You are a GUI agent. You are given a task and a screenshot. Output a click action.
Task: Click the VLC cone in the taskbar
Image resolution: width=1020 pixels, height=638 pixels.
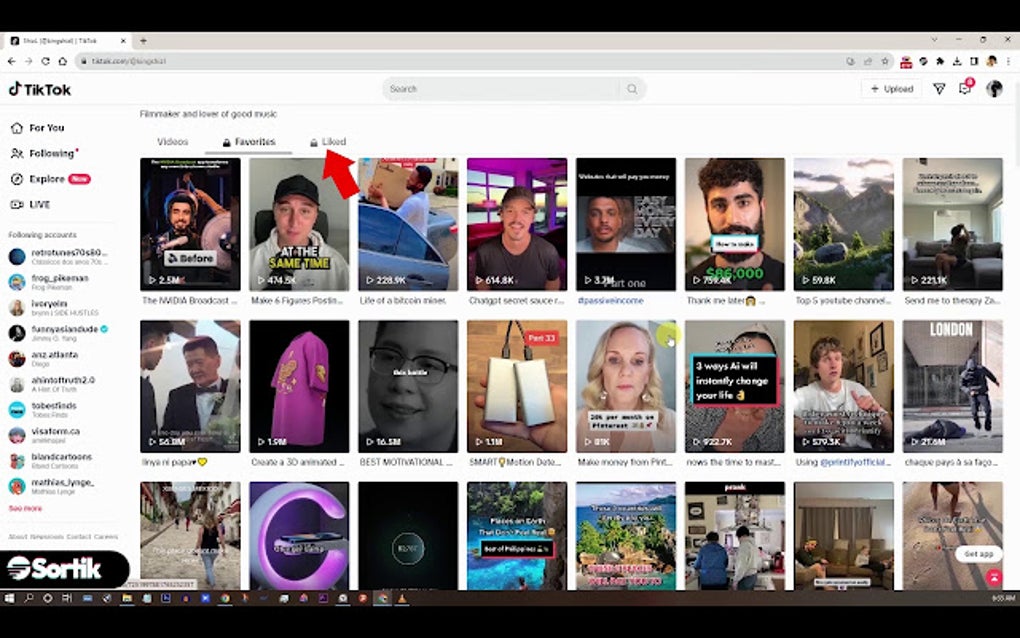(402, 598)
